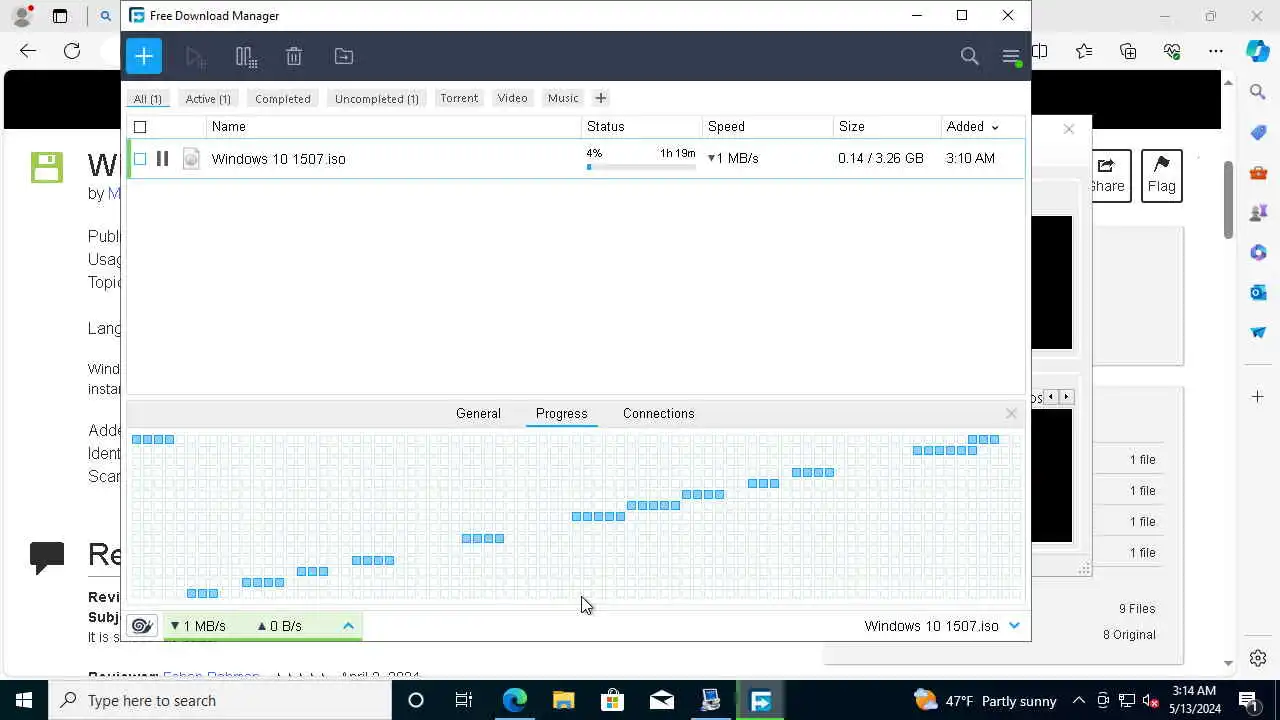
Task: Close the download details bottom panel
Action: click(x=1011, y=413)
